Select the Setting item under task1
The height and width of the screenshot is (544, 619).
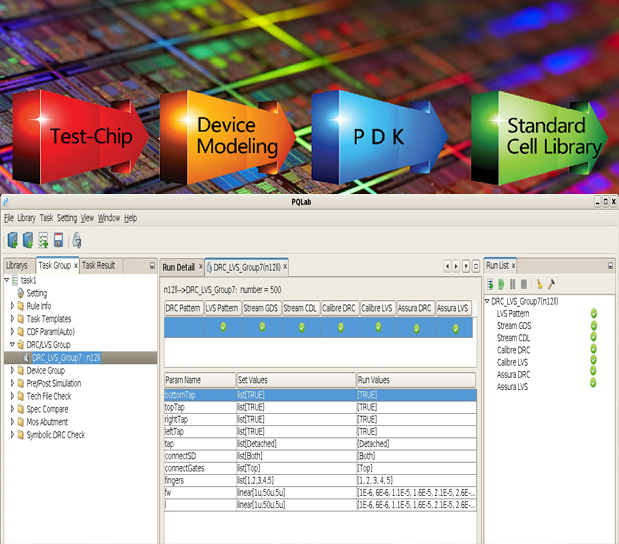36,293
